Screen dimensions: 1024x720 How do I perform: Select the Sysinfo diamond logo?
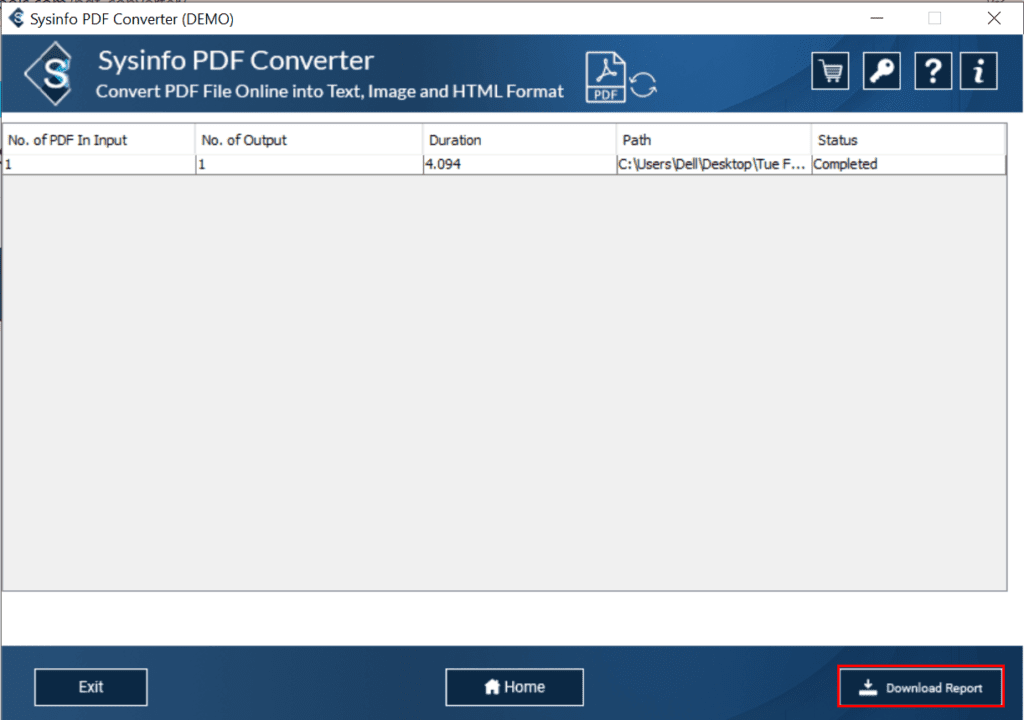pos(47,74)
